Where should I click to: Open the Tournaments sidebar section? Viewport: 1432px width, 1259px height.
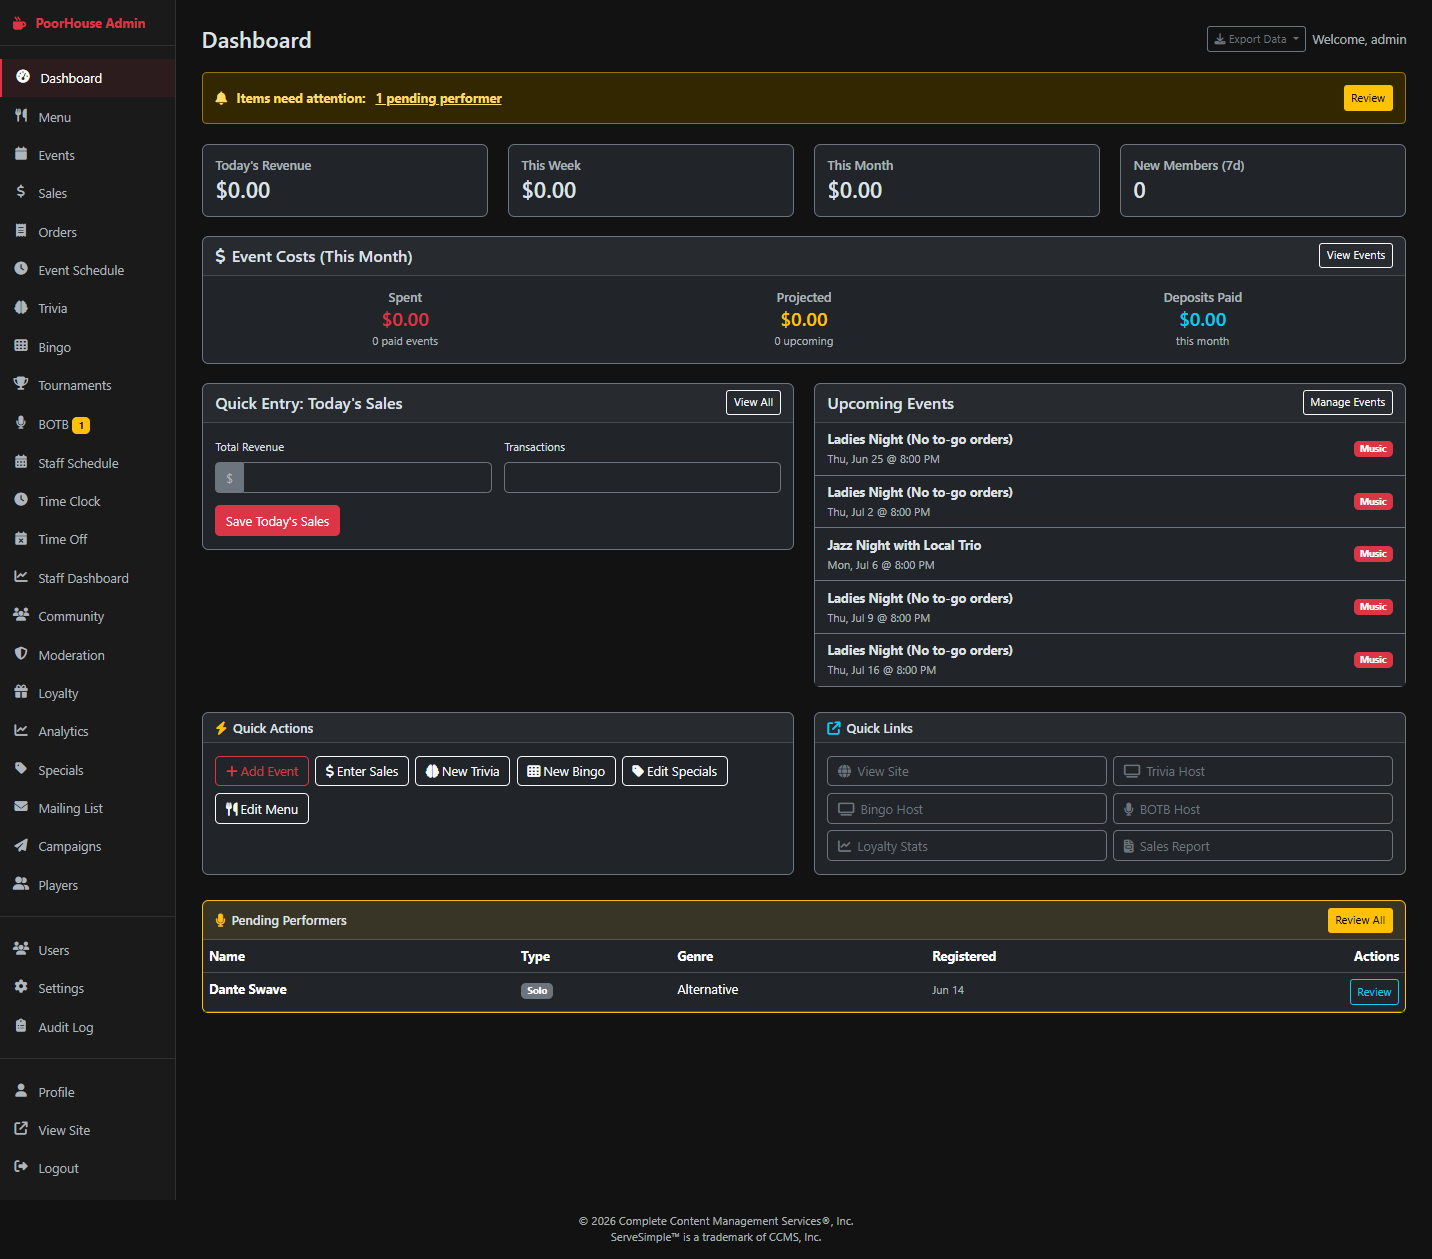pos(88,385)
